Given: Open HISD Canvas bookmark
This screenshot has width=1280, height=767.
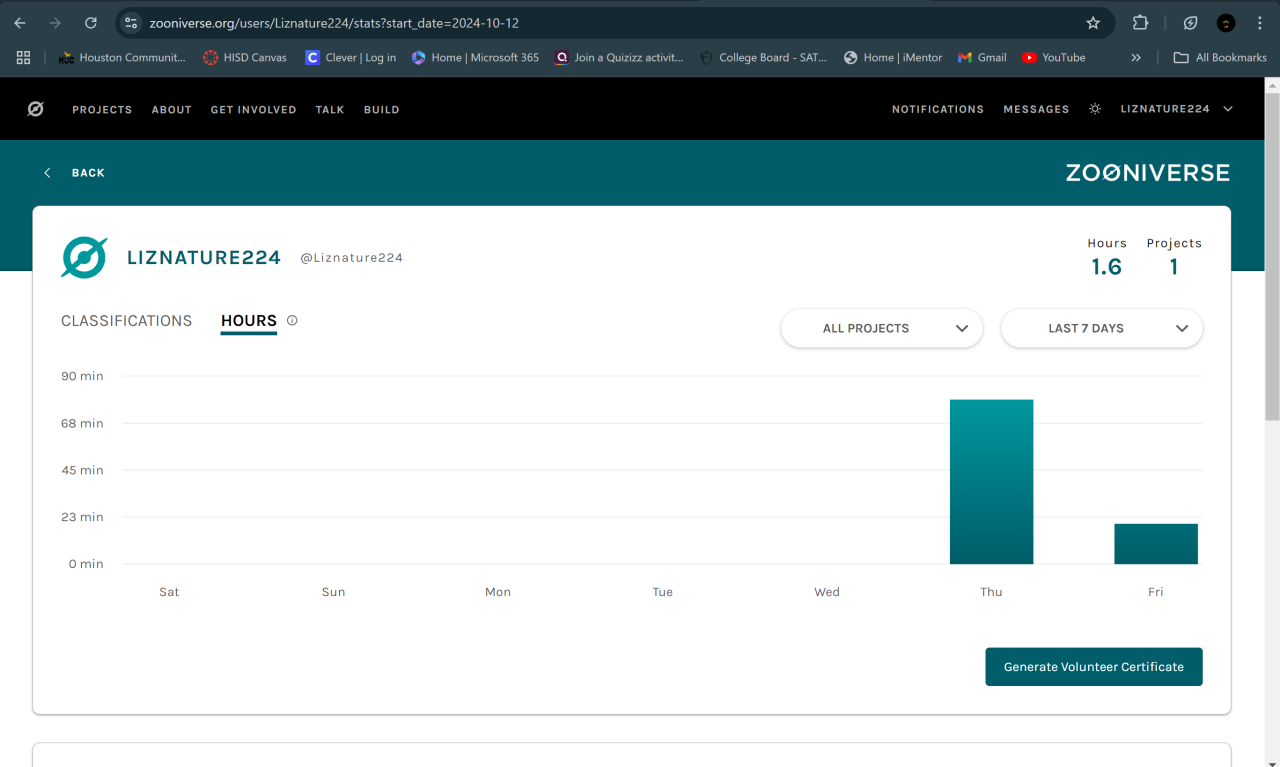Looking at the screenshot, I should pos(245,58).
